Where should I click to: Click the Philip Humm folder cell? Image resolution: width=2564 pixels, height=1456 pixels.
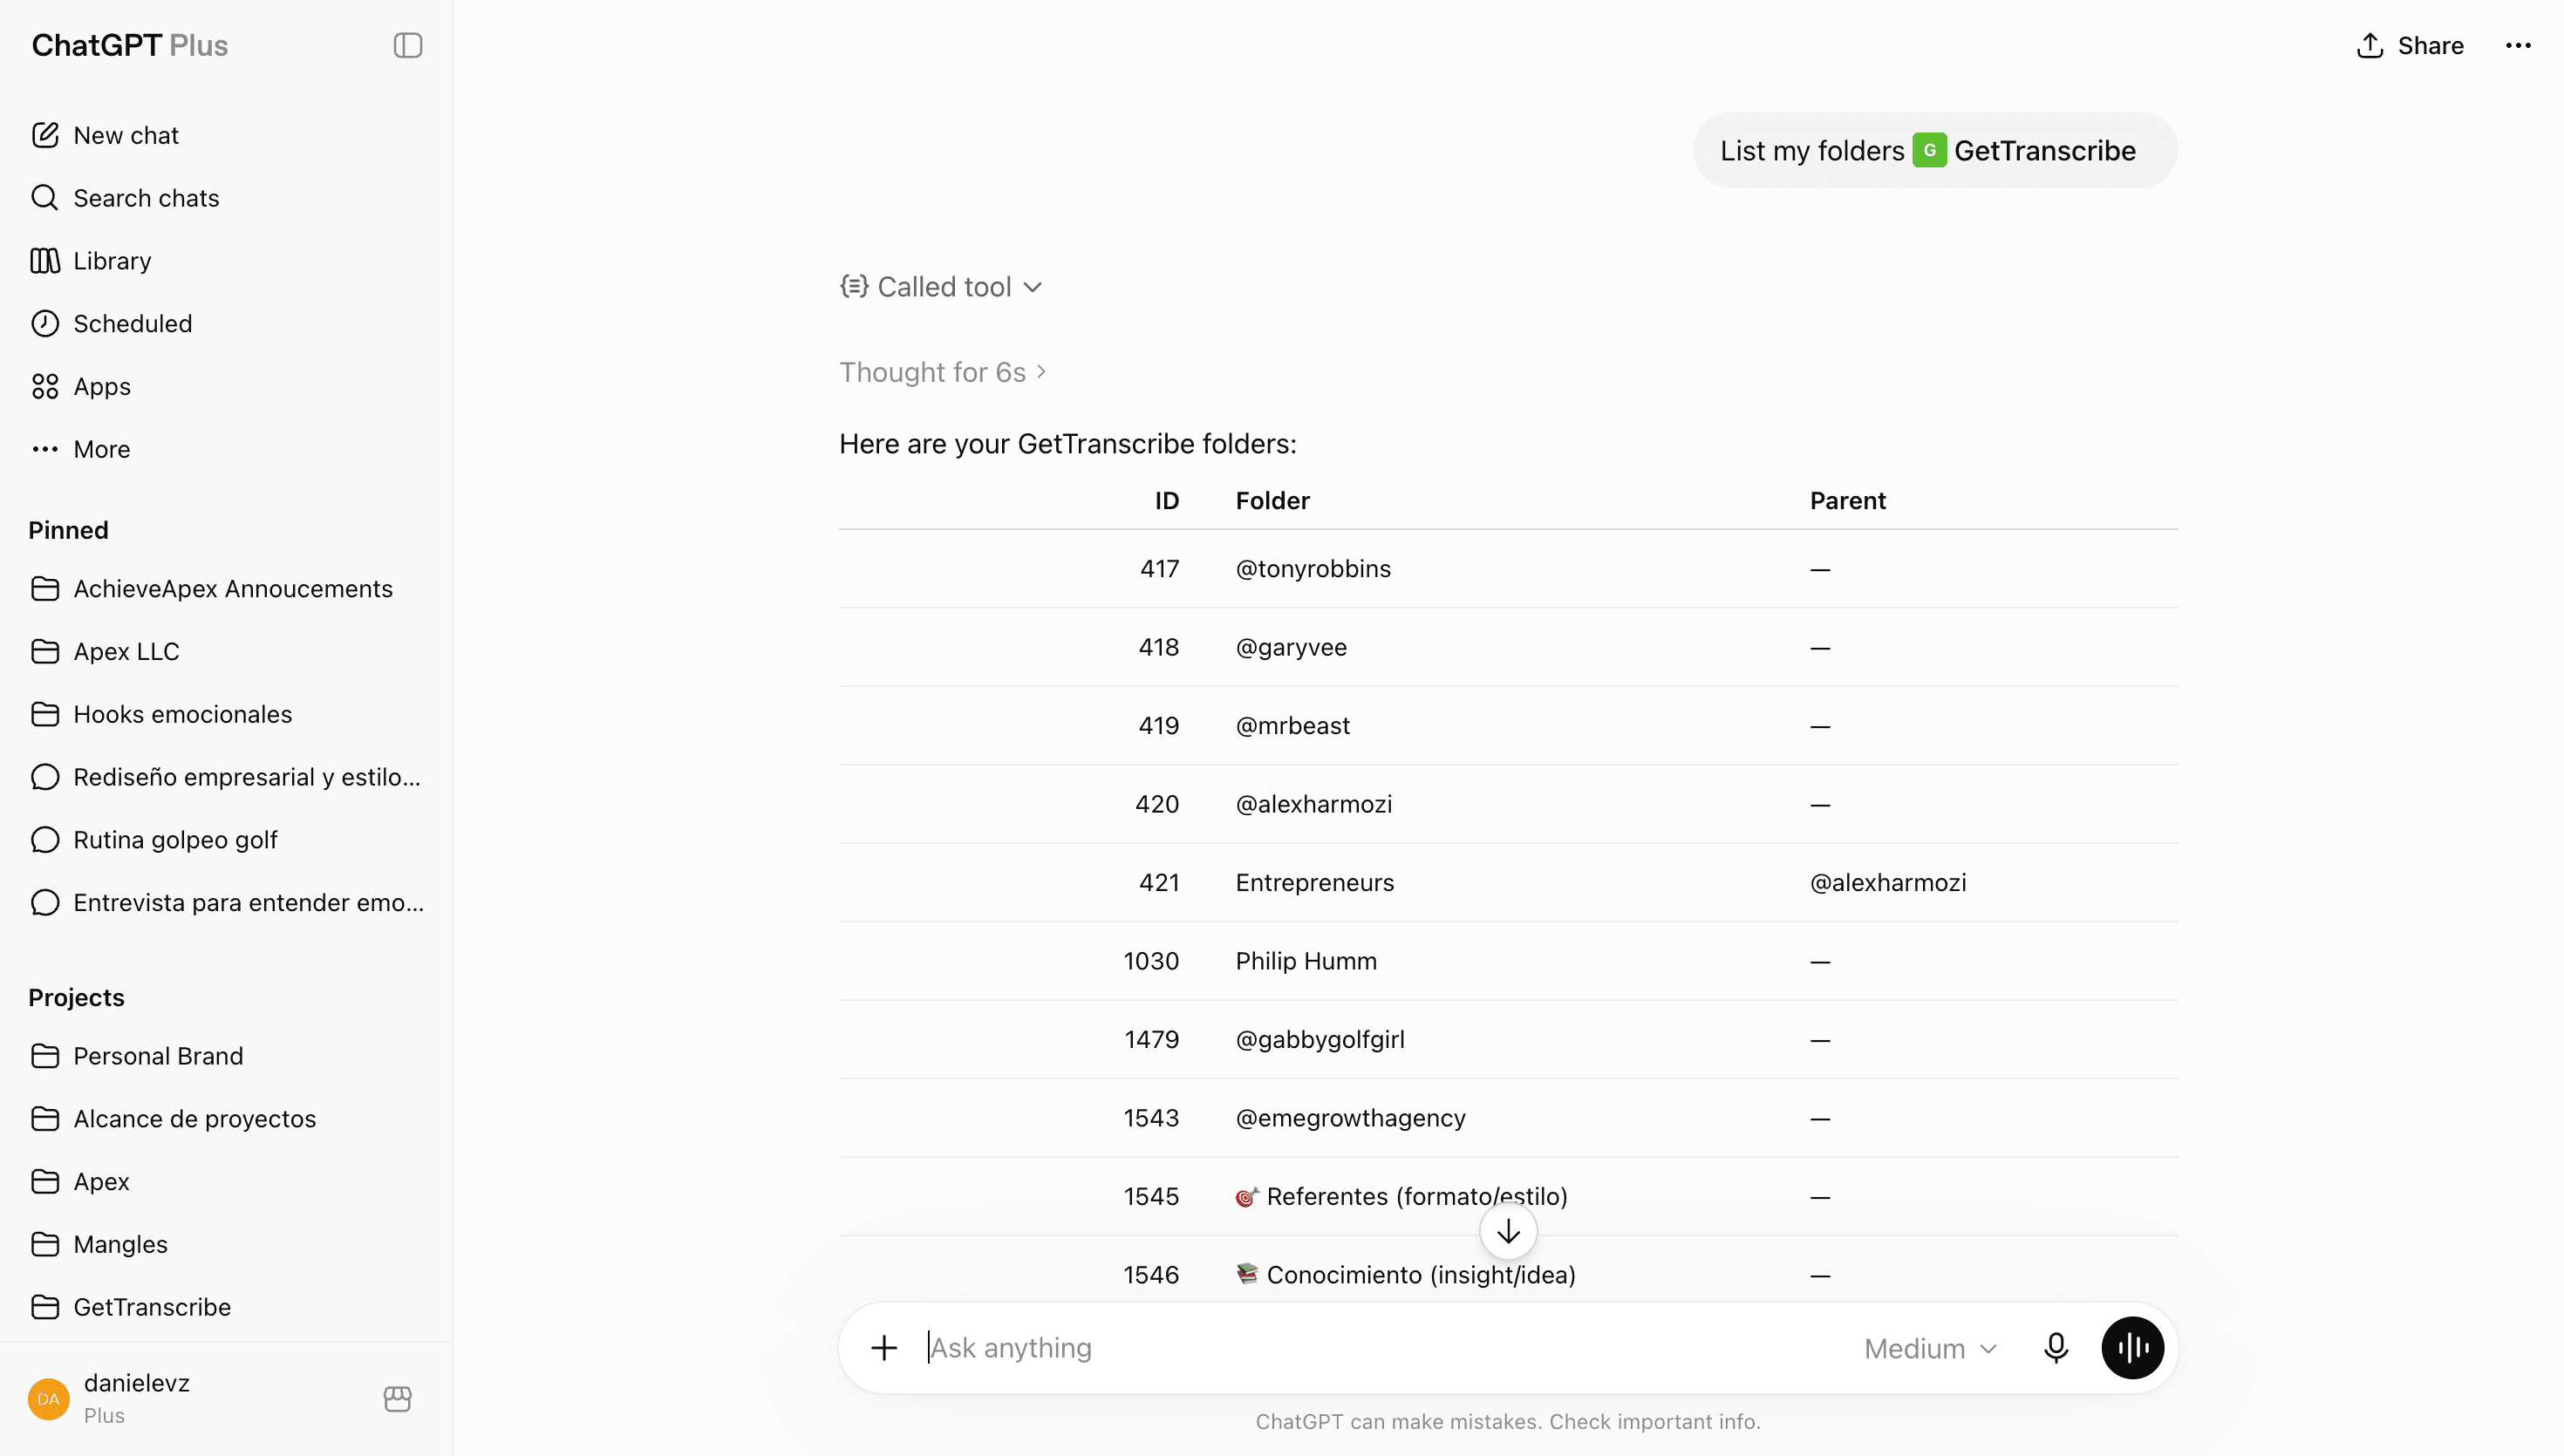[1306, 962]
